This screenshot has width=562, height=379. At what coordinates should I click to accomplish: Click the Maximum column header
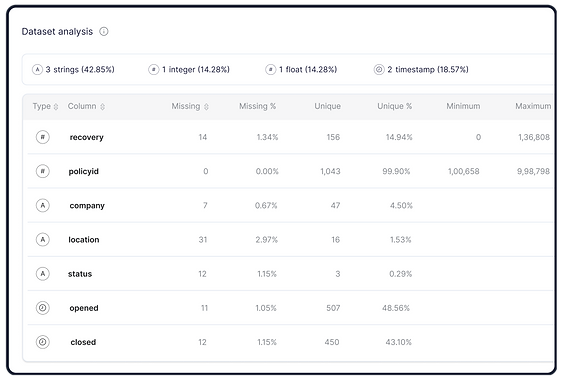[x=533, y=106]
